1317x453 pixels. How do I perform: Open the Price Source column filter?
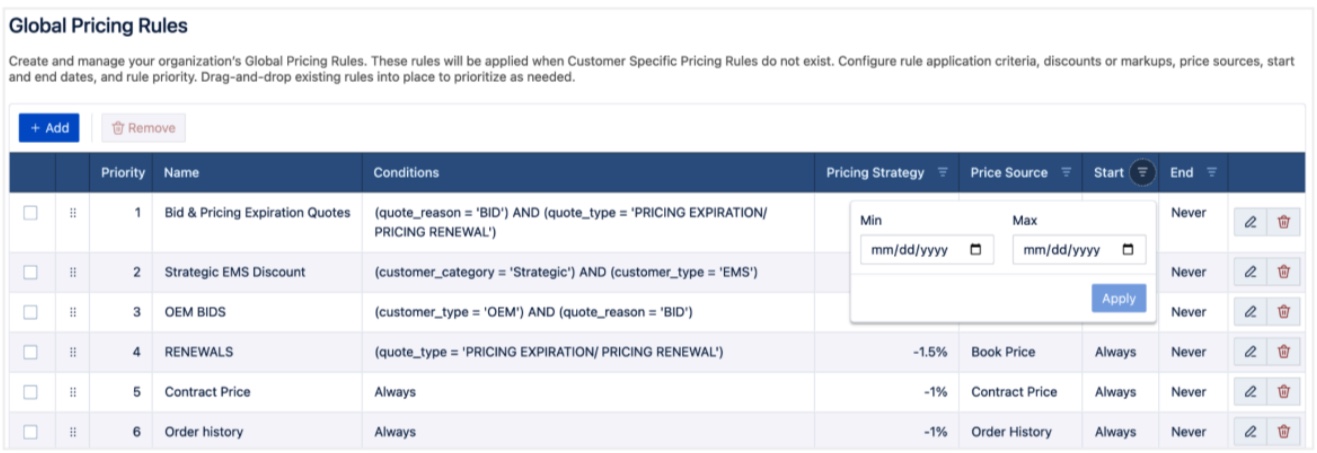coord(1065,173)
